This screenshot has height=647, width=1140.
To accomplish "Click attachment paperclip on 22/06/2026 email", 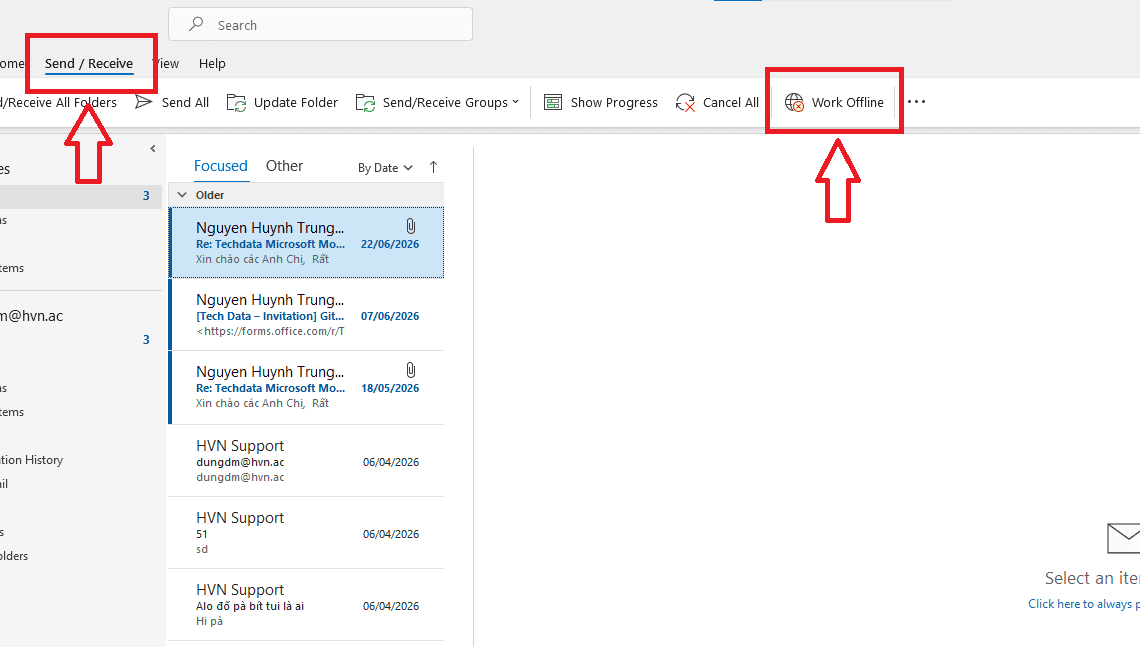I will (411, 226).
